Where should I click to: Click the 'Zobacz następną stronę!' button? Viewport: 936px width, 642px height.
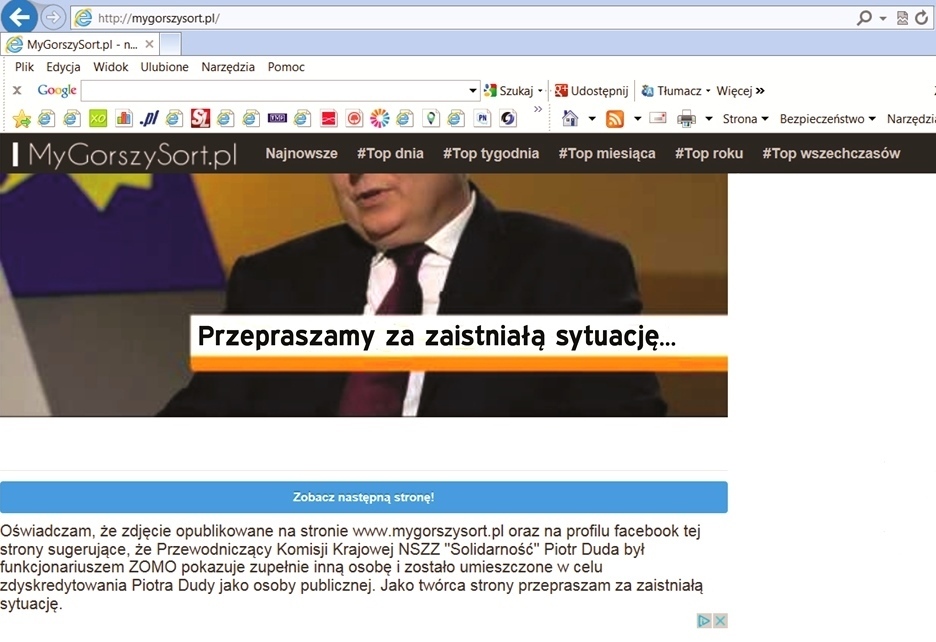tap(363, 497)
